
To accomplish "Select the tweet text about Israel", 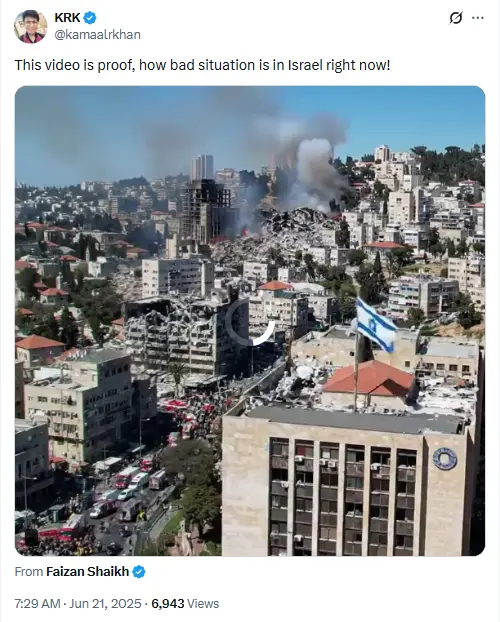I will pos(202,65).
